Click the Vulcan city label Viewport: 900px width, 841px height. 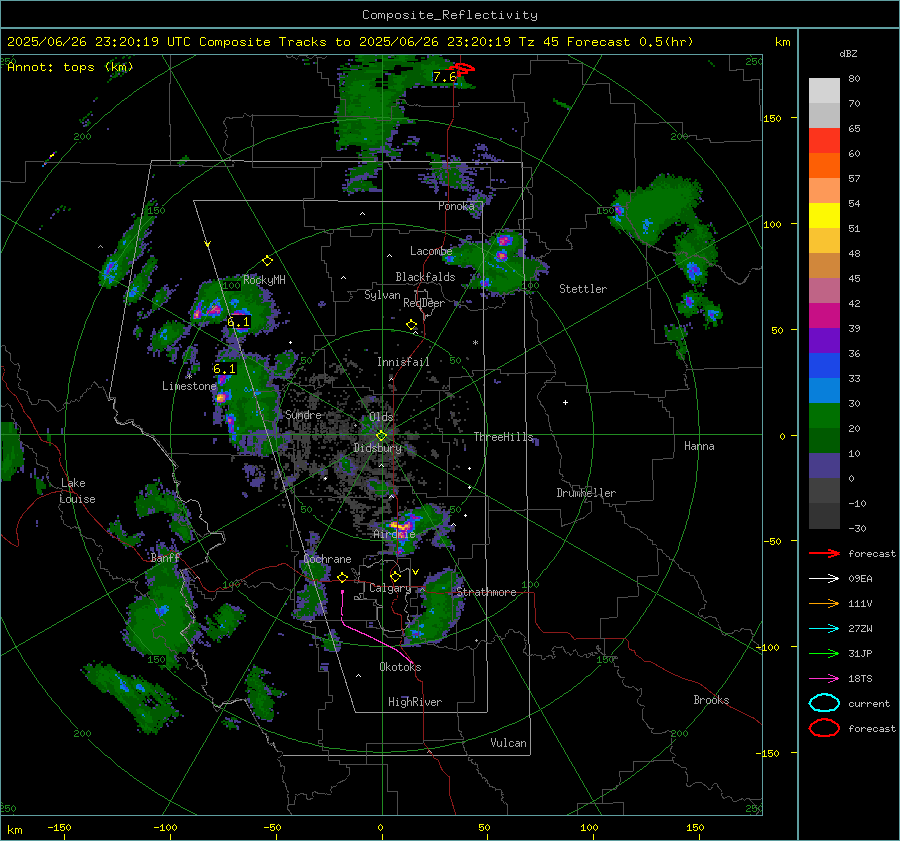(509, 743)
